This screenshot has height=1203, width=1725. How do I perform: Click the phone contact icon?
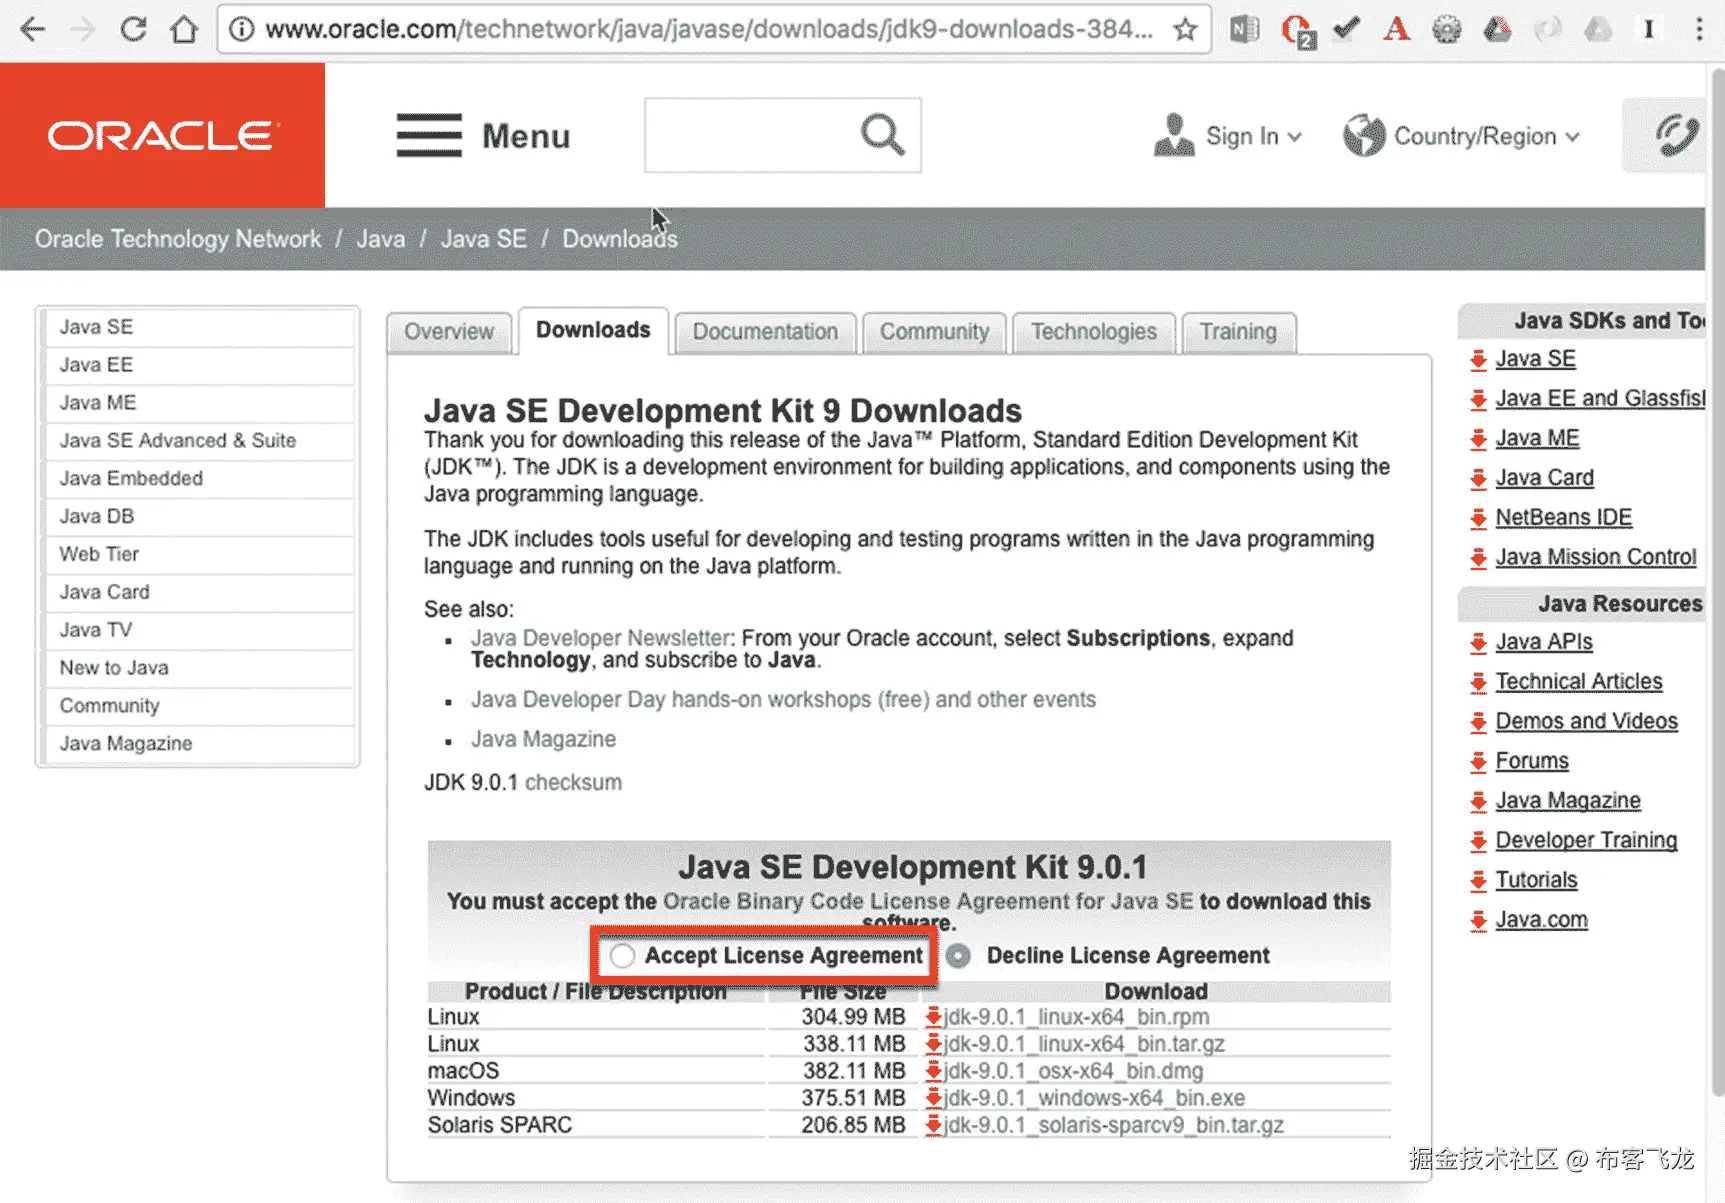point(1676,135)
